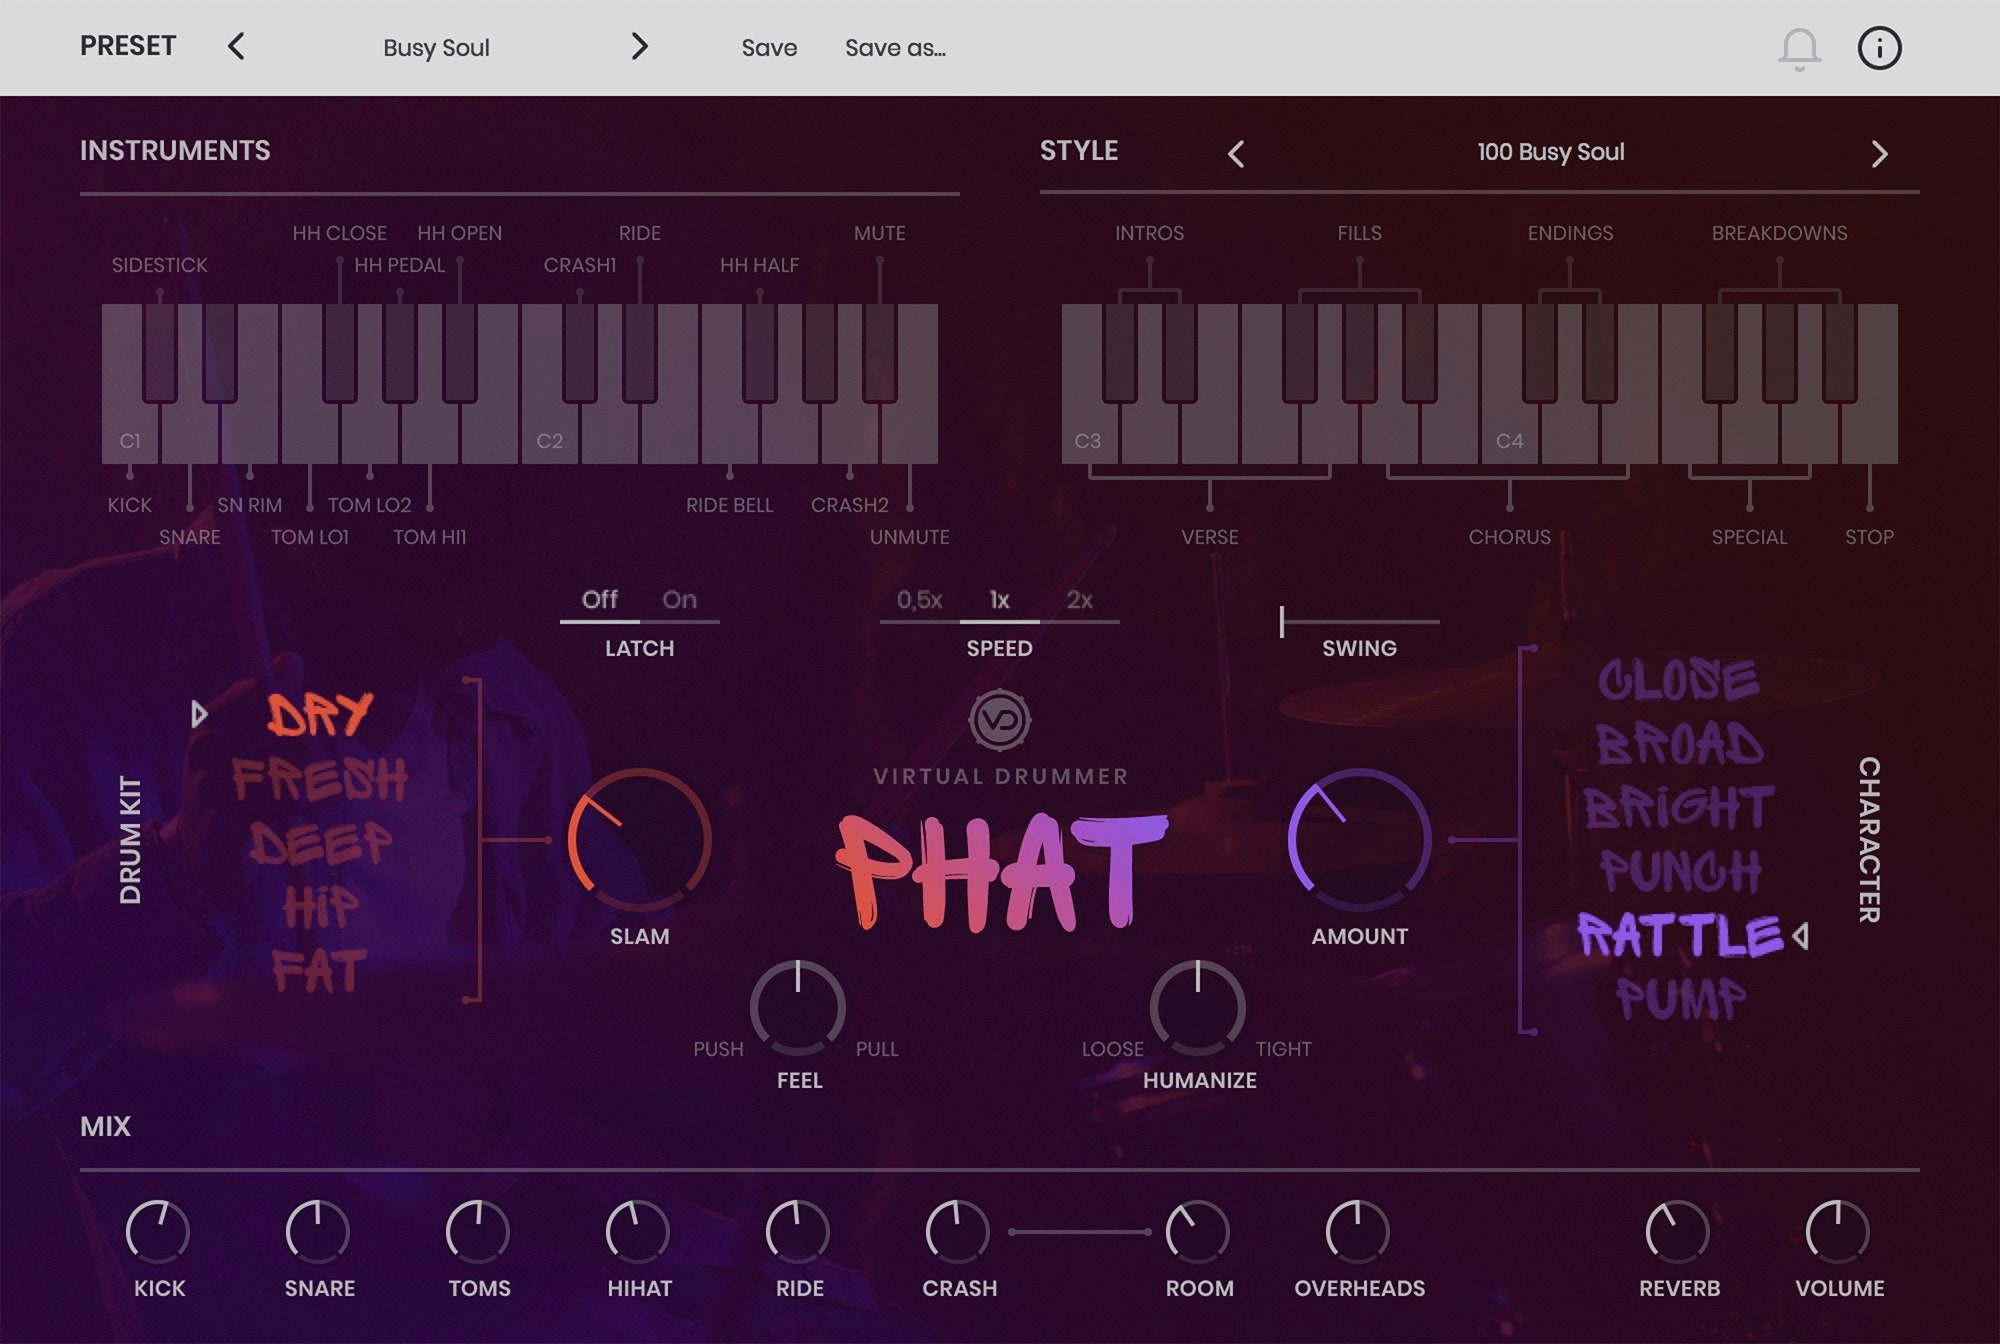This screenshot has width=2000, height=1344.
Task: Click Save as... button
Action: tap(895, 48)
